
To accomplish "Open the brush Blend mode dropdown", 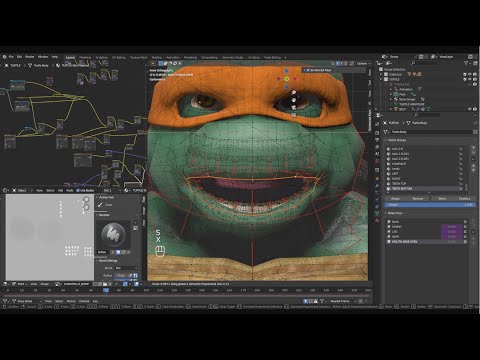I will tap(126, 268).
